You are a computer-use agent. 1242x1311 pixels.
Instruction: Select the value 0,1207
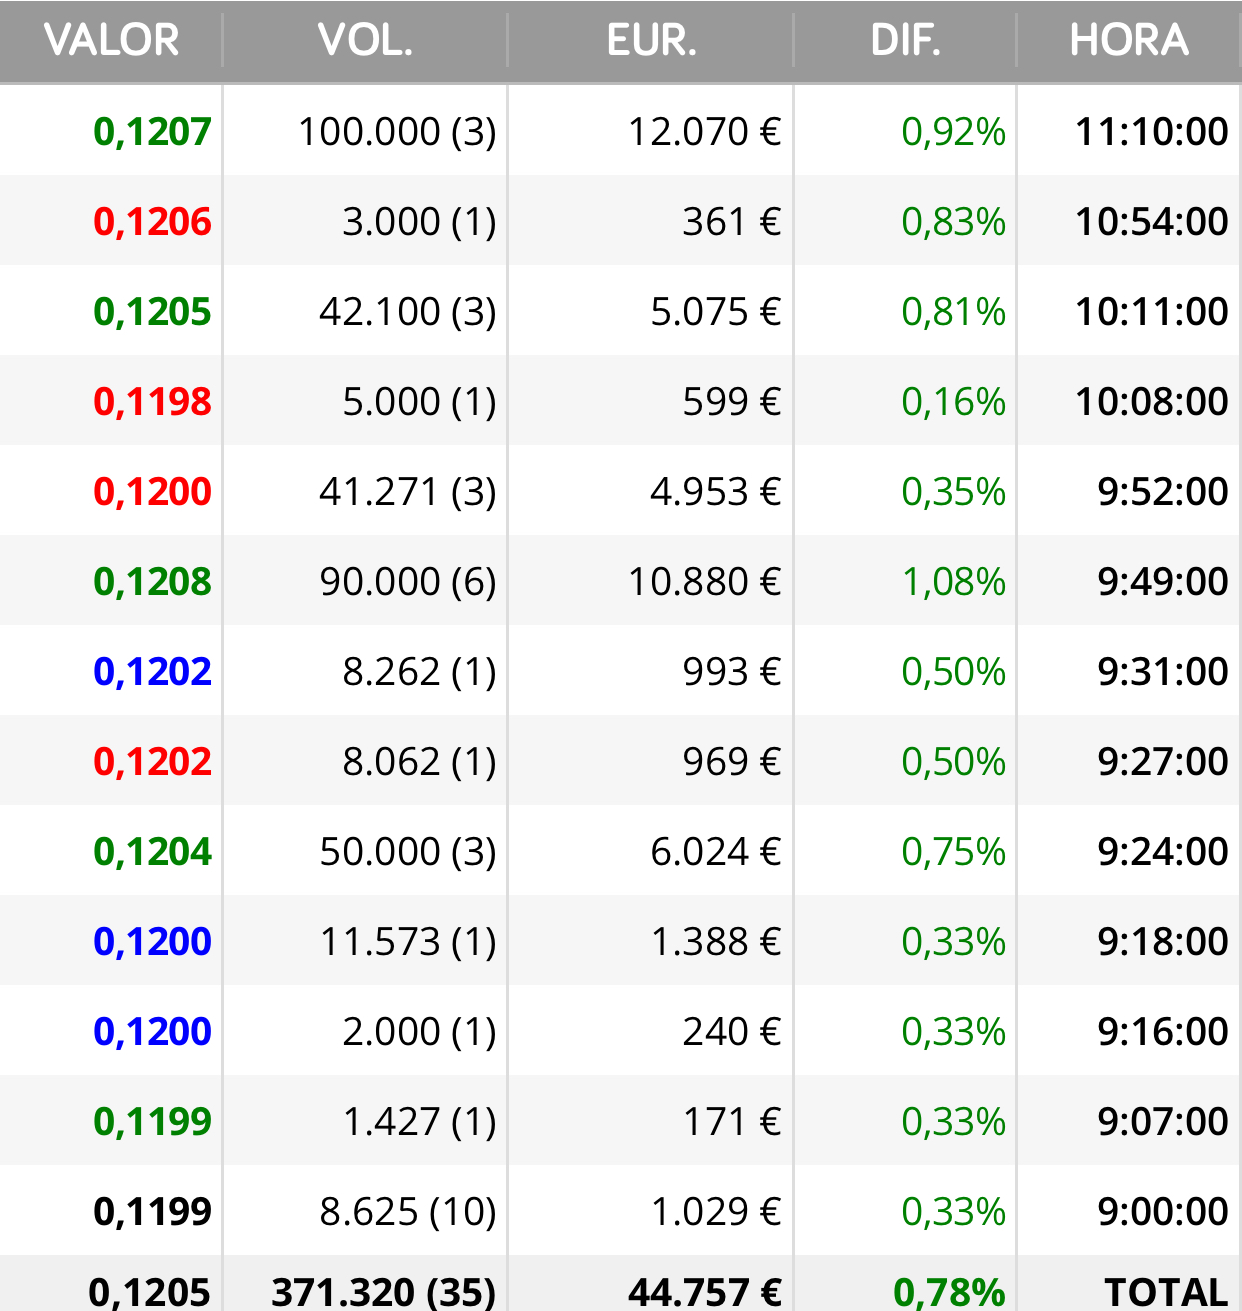[152, 132]
